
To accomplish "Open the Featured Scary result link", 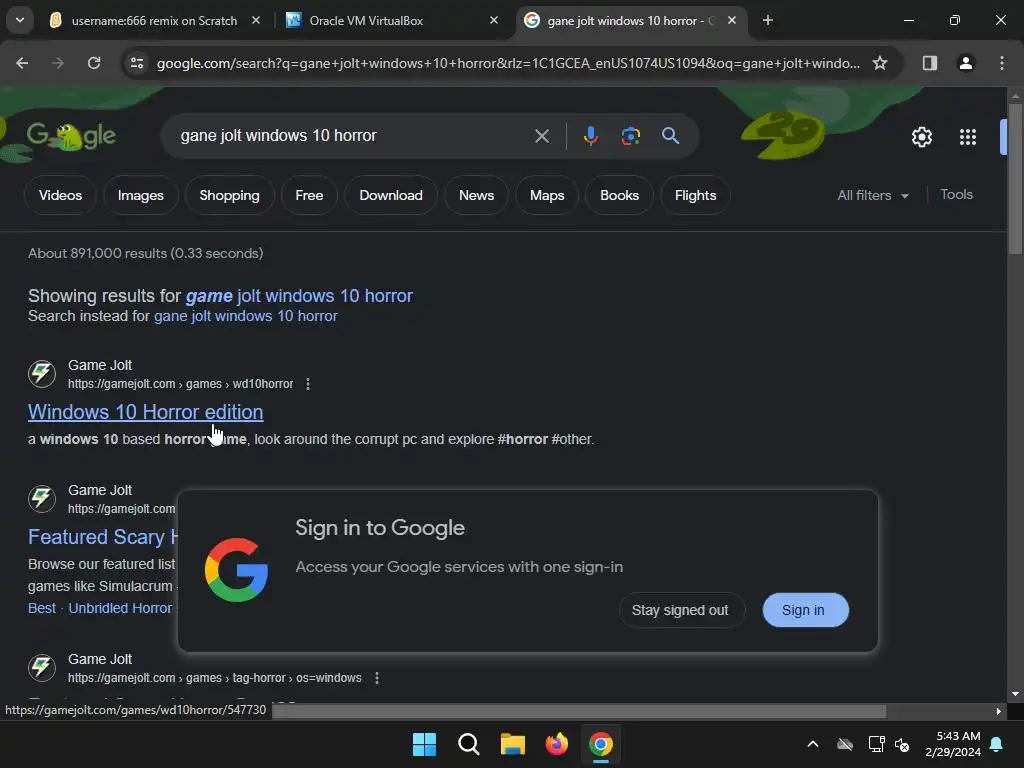I will pos(103,537).
